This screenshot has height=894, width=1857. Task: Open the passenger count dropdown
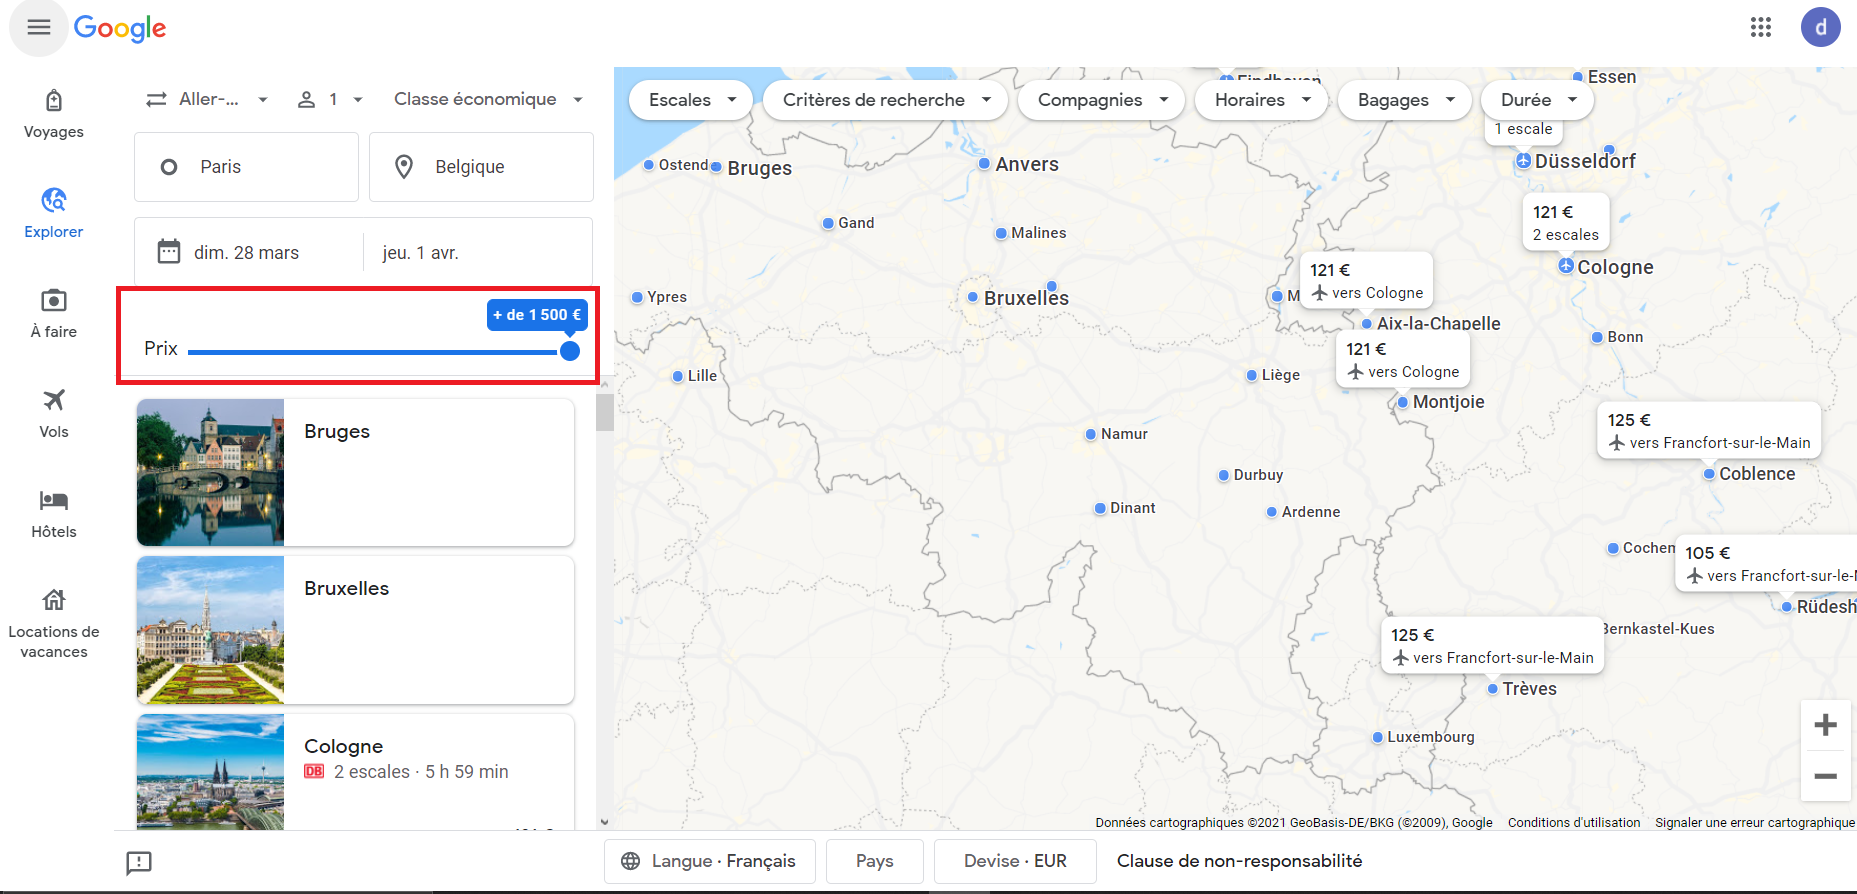(x=330, y=99)
